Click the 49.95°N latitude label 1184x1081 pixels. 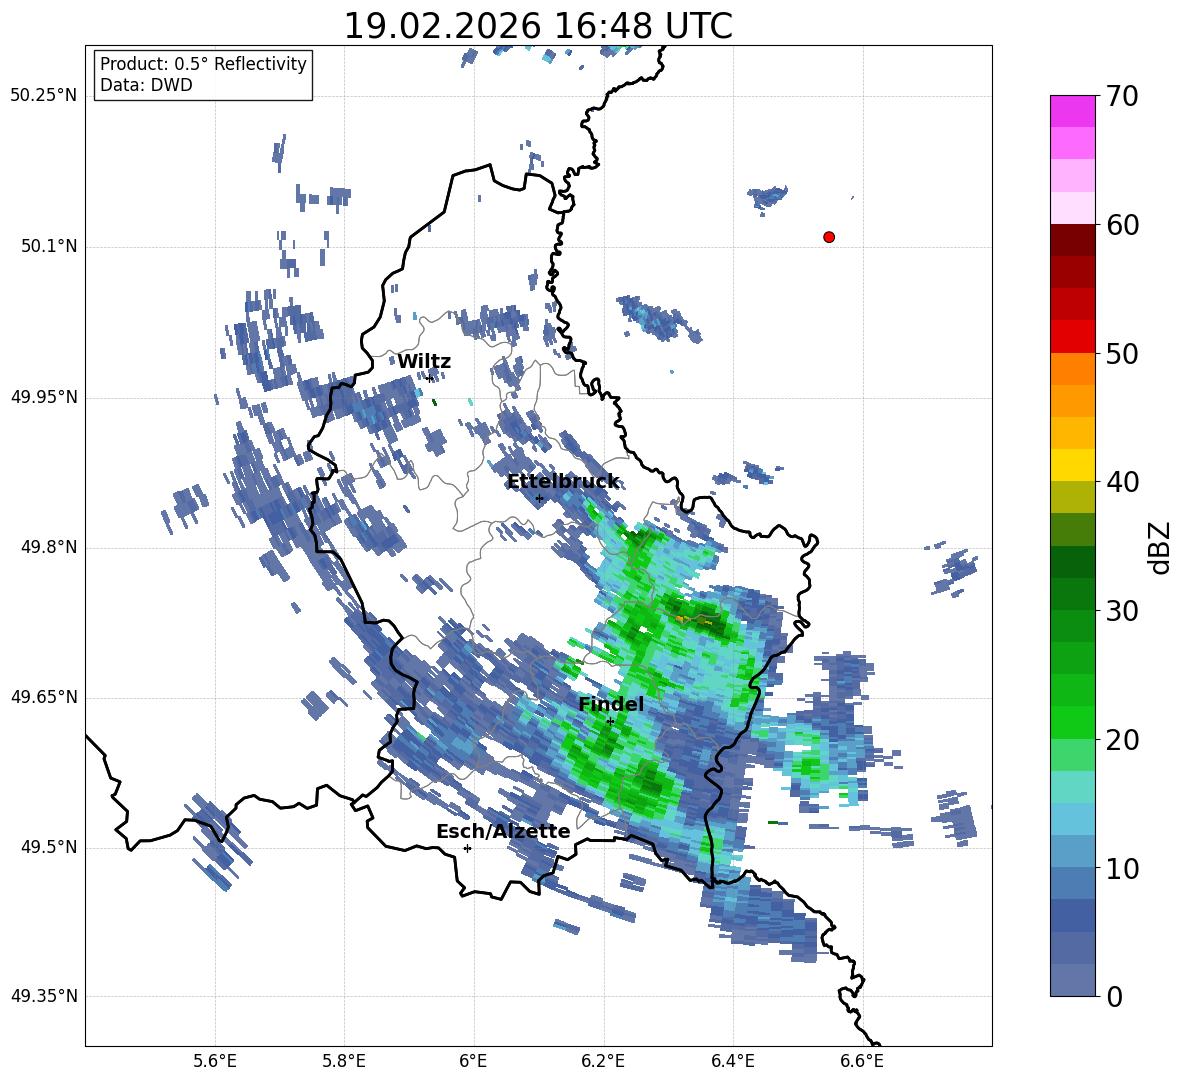[43, 397]
